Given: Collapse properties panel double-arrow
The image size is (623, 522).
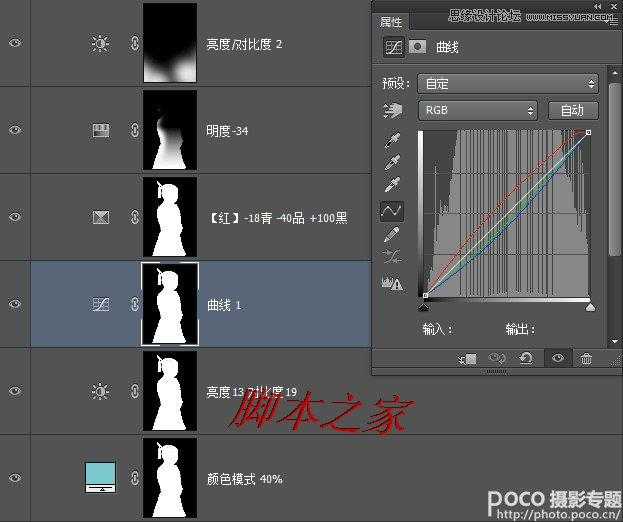Looking at the screenshot, I should [598, 6].
